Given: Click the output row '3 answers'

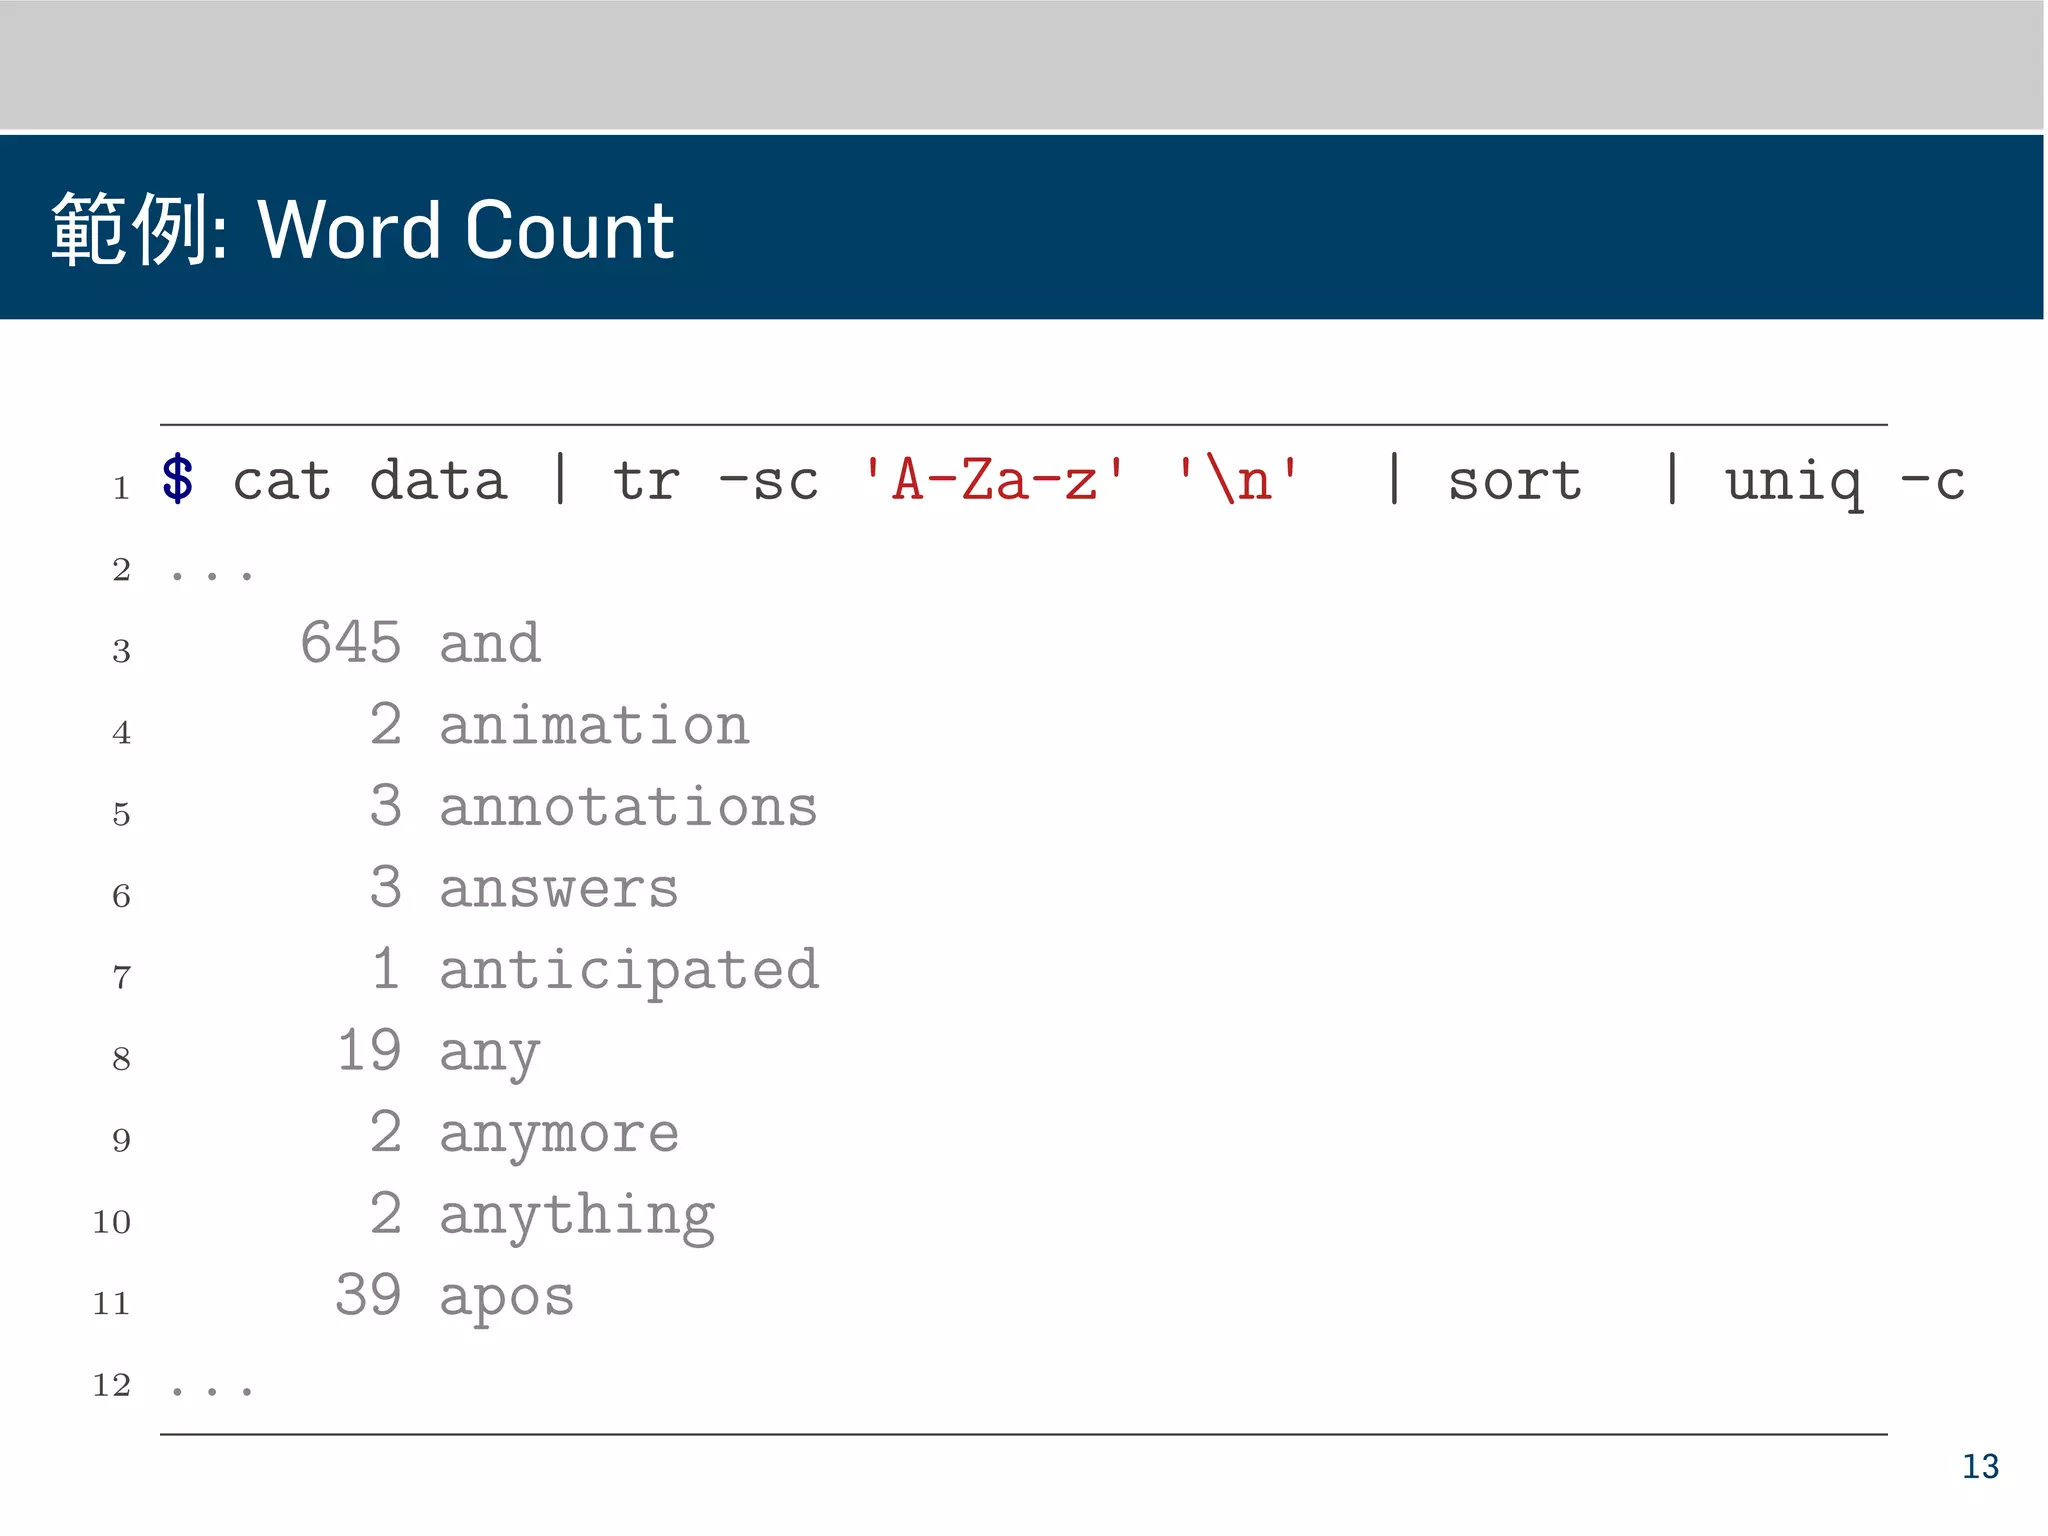Looking at the screenshot, I should [524, 888].
